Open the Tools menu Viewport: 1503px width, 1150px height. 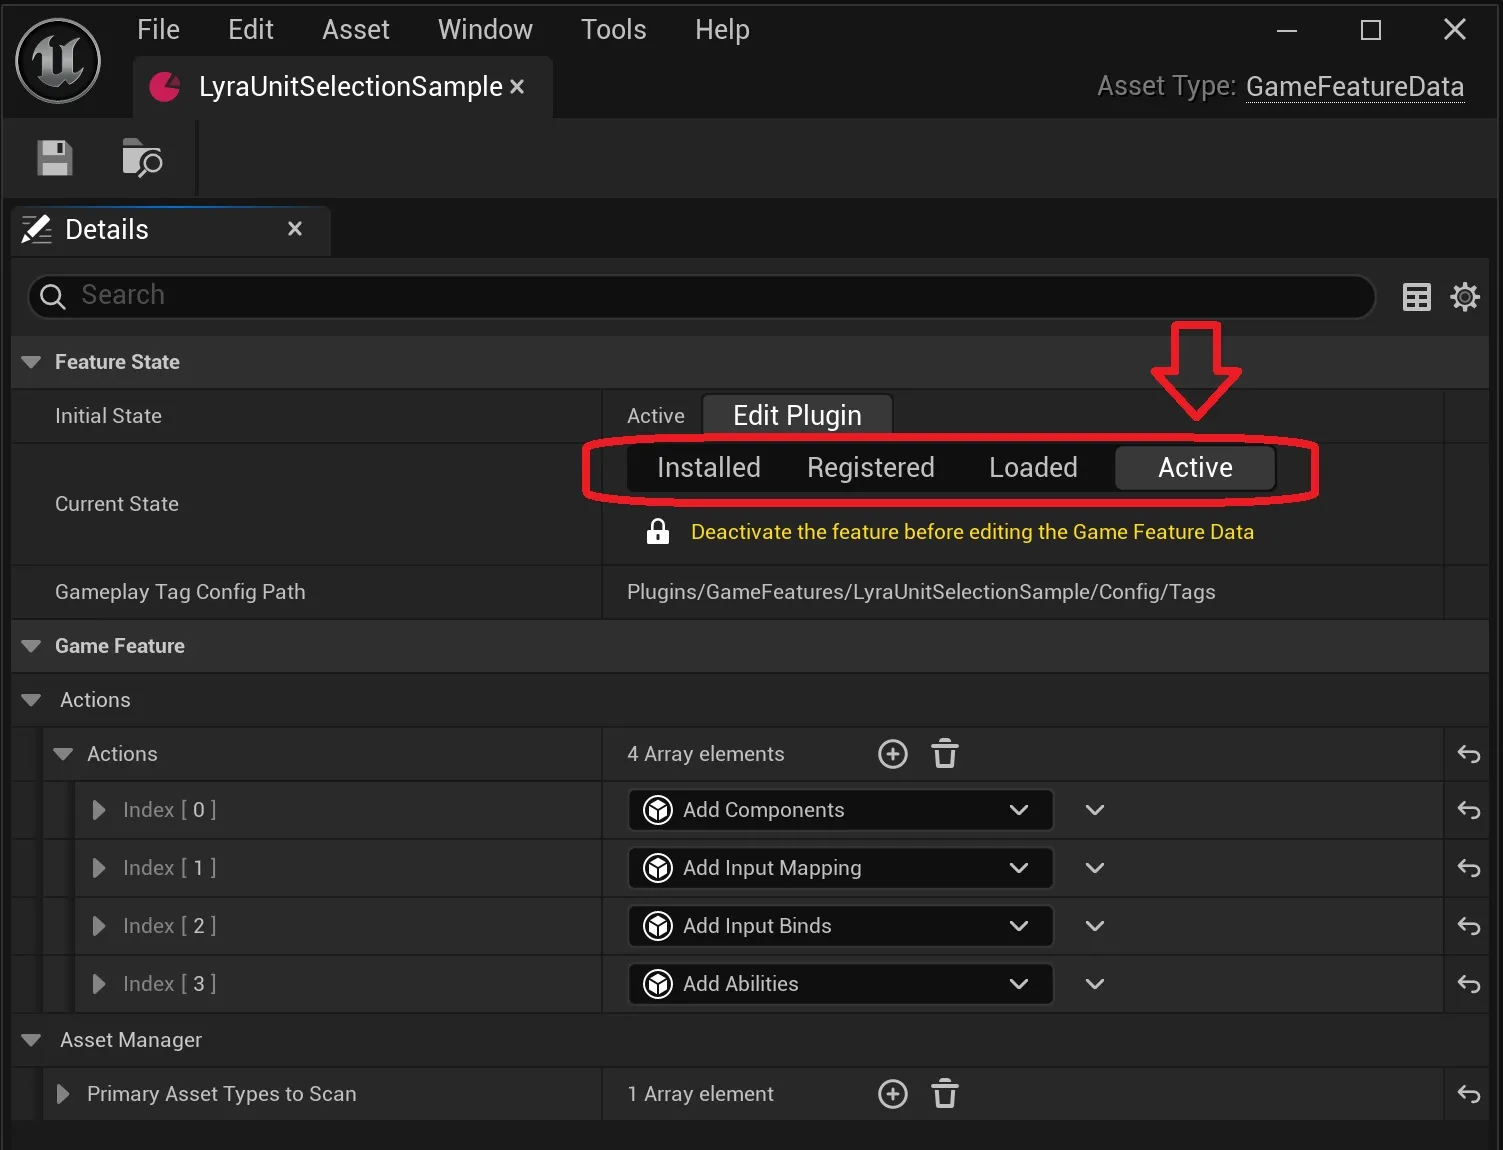point(613,30)
